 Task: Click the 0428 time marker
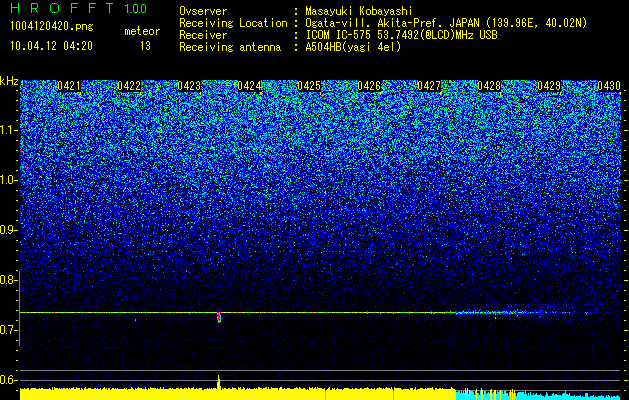(489, 86)
